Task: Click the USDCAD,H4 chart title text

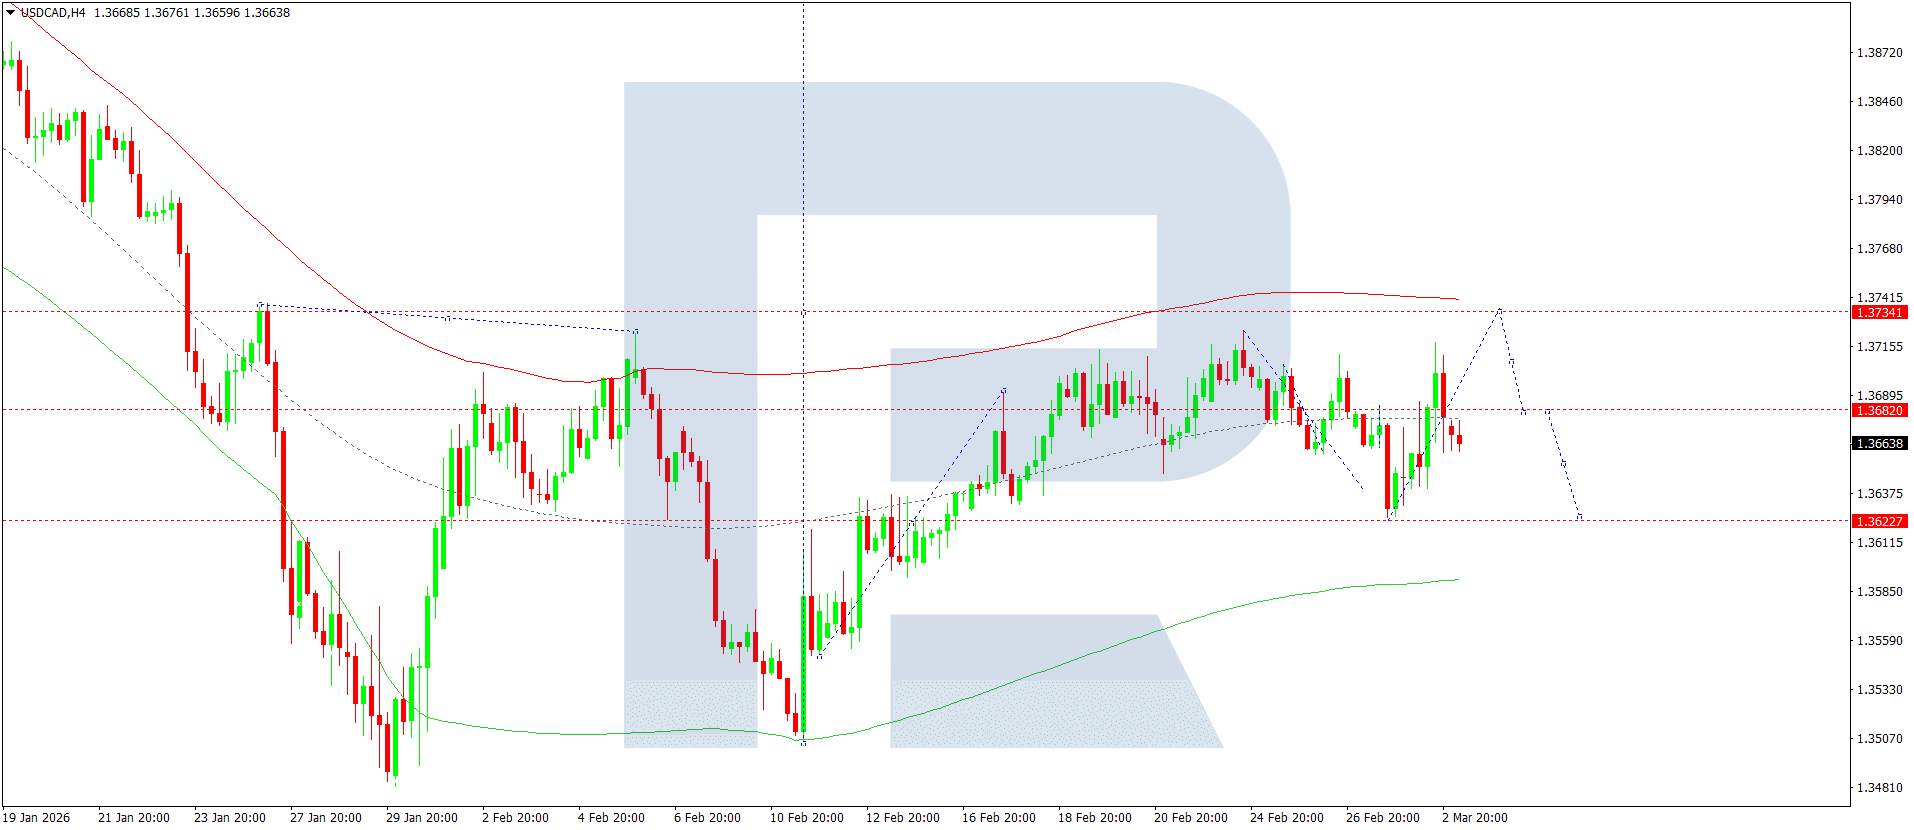Action: 53,13
